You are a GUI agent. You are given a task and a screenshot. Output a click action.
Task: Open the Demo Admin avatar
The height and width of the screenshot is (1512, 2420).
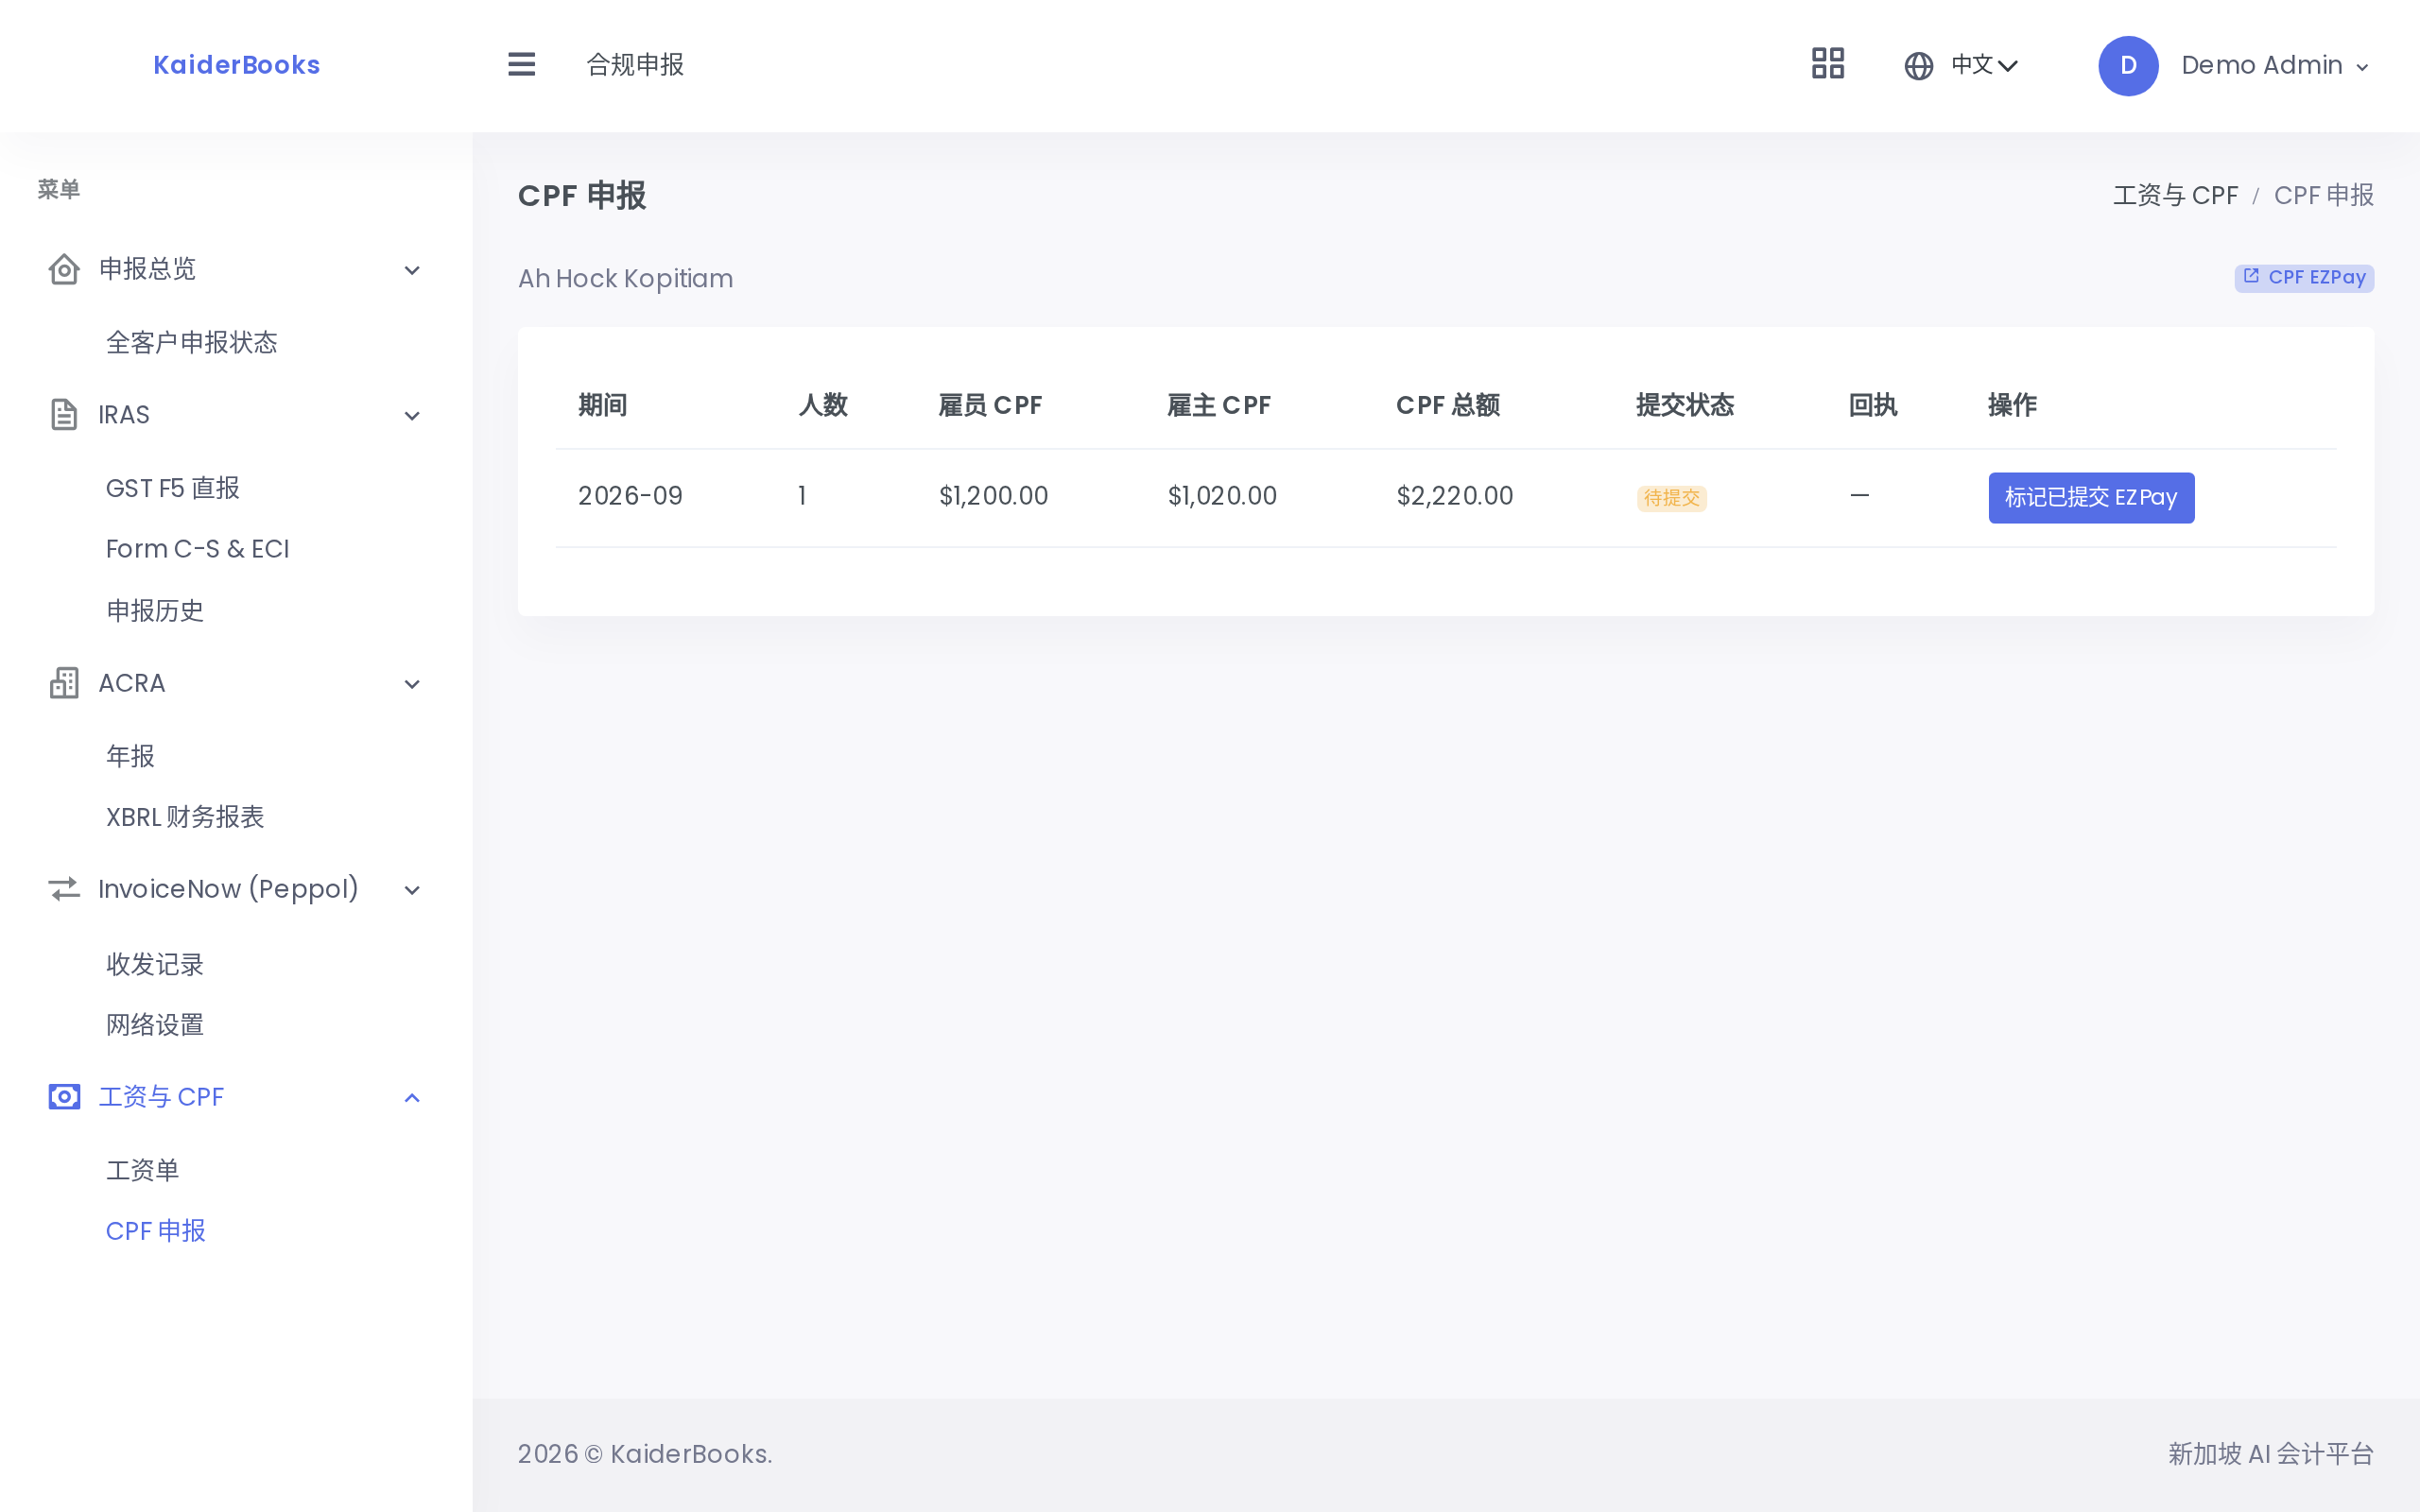tap(2128, 66)
